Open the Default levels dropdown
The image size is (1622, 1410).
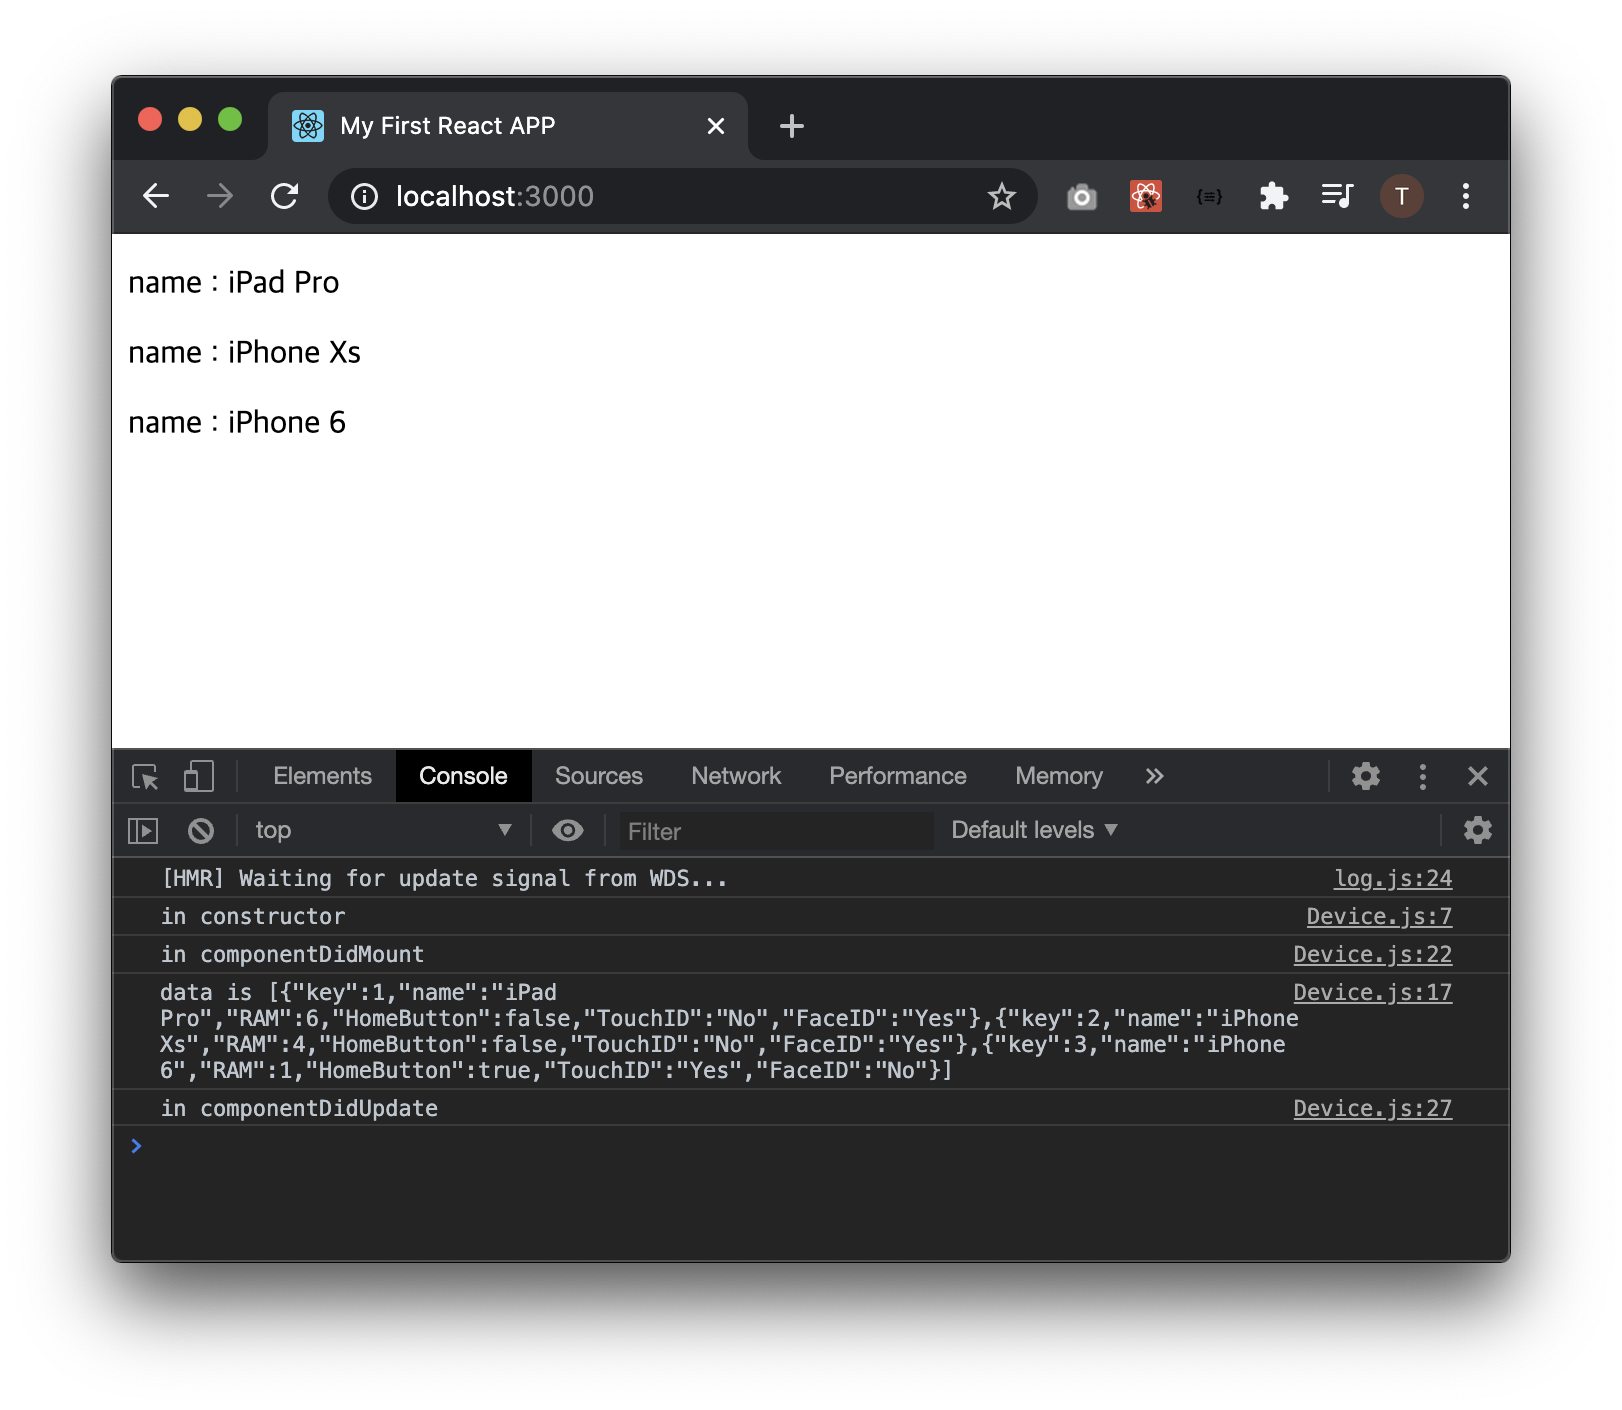(1034, 830)
